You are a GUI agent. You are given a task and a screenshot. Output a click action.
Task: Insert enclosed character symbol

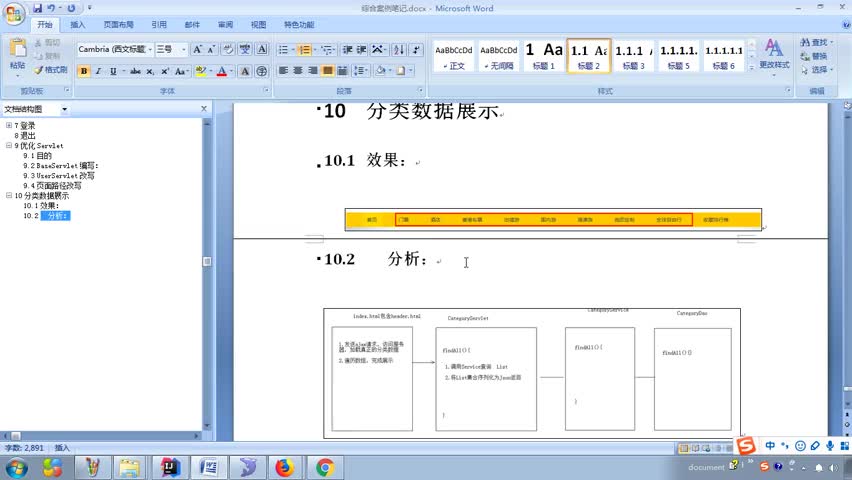coord(262,71)
